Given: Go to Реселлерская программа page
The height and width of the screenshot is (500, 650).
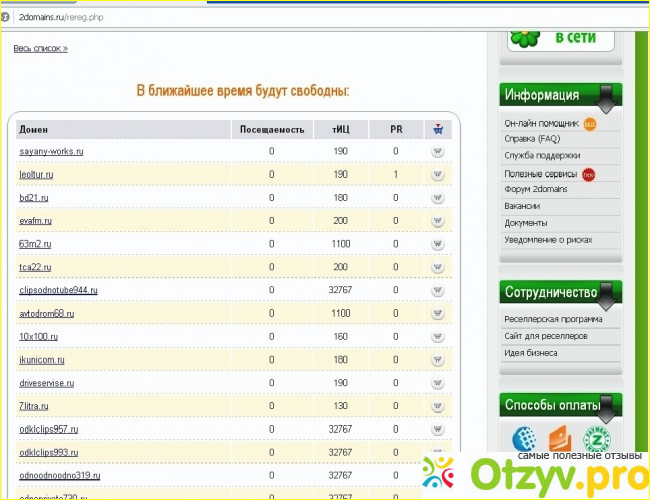Looking at the screenshot, I should (552, 320).
